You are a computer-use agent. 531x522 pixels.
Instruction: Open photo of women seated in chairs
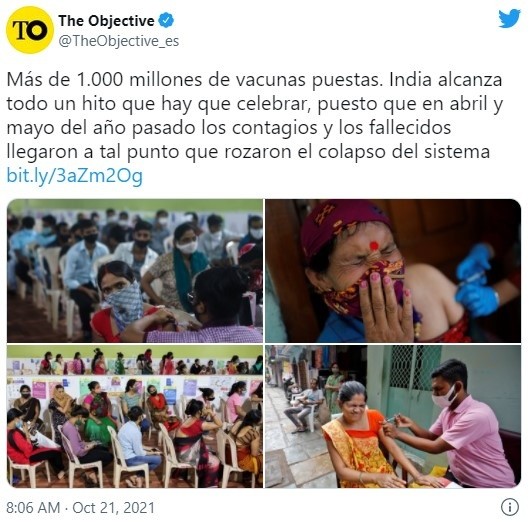pyautogui.click(x=135, y=416)
